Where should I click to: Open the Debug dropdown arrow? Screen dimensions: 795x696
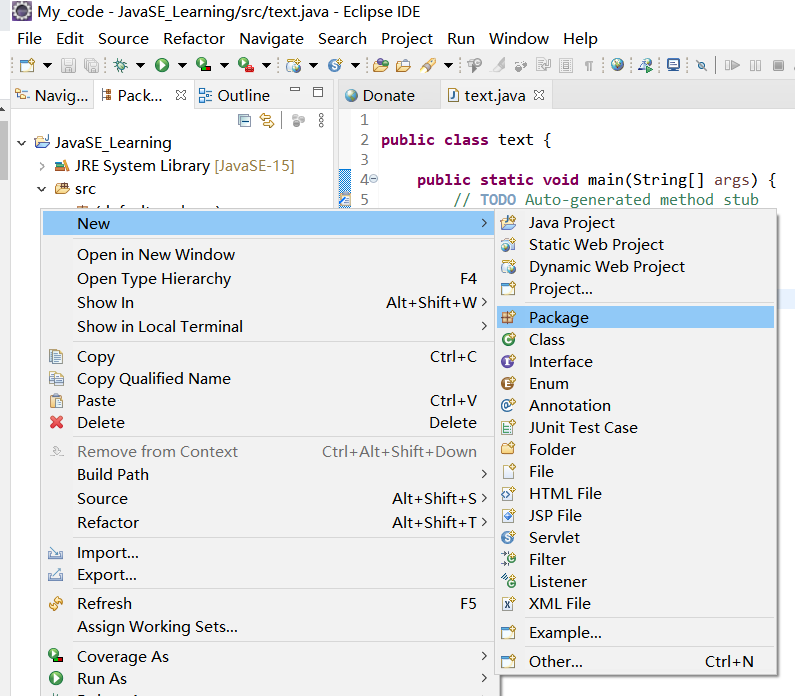tap(140, 65)
